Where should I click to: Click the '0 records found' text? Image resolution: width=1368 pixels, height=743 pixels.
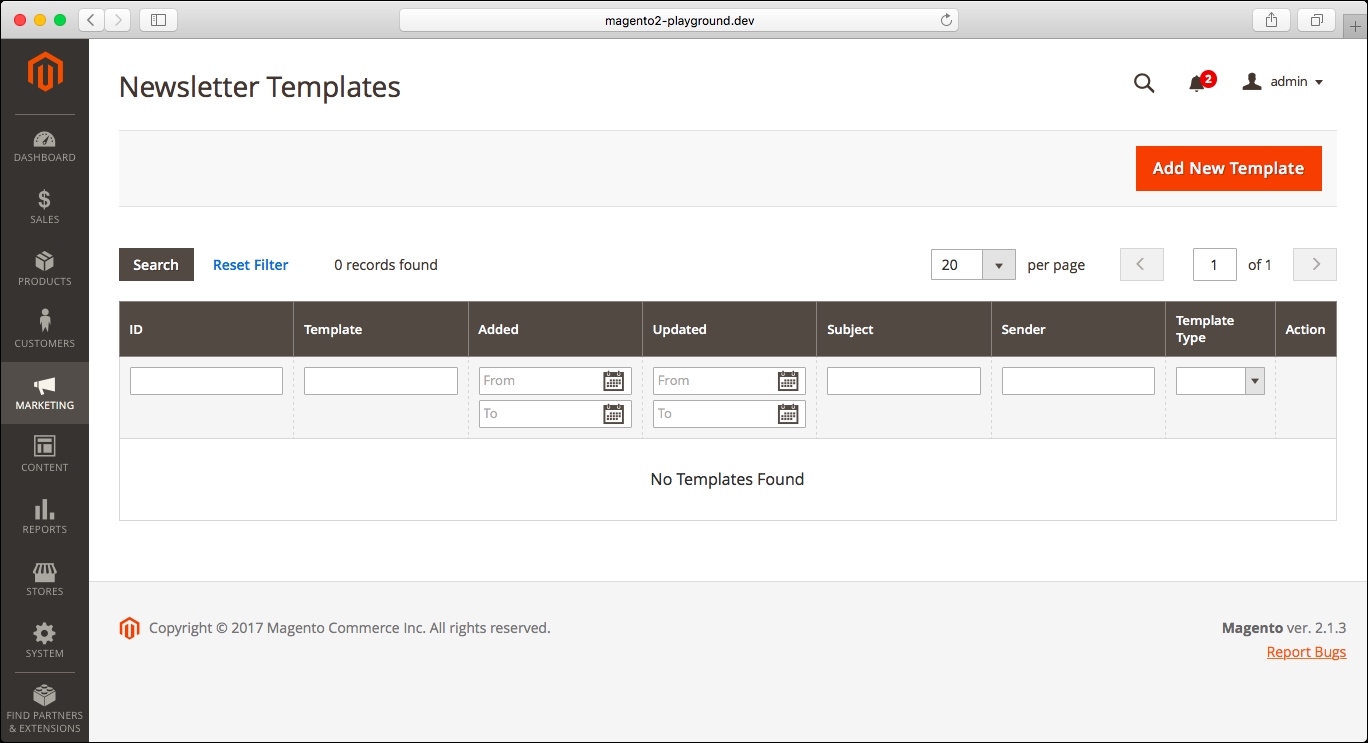tap(386, 265)
